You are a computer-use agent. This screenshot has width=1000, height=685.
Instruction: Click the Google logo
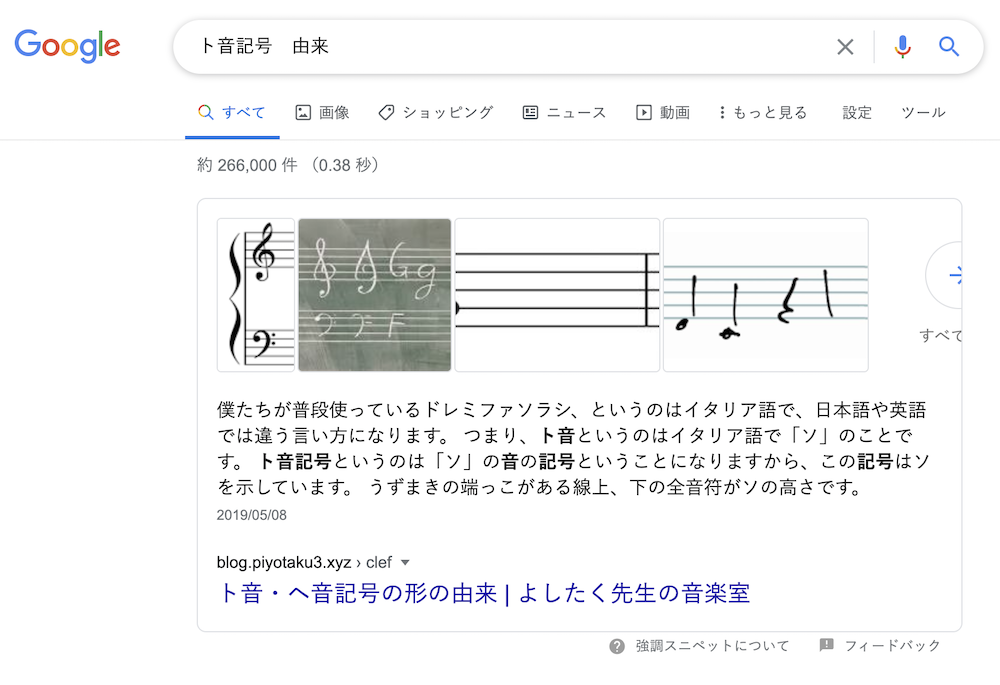click(67, 46)
